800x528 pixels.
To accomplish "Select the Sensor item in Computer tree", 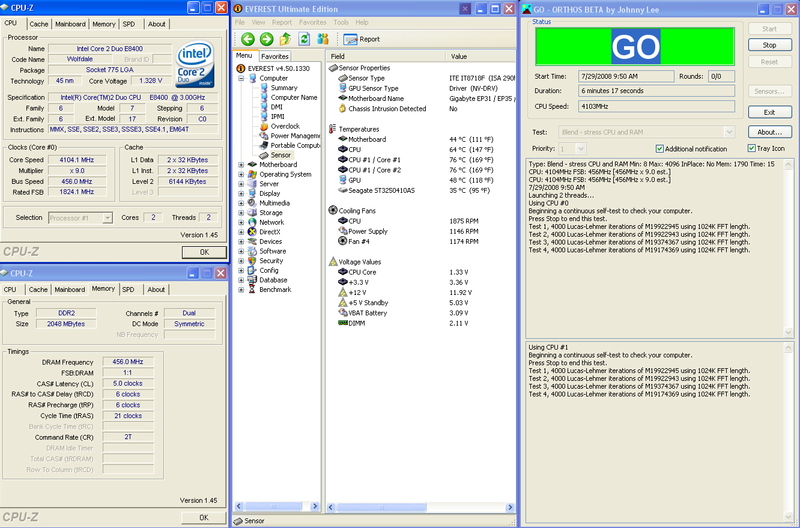I will 281,155.
